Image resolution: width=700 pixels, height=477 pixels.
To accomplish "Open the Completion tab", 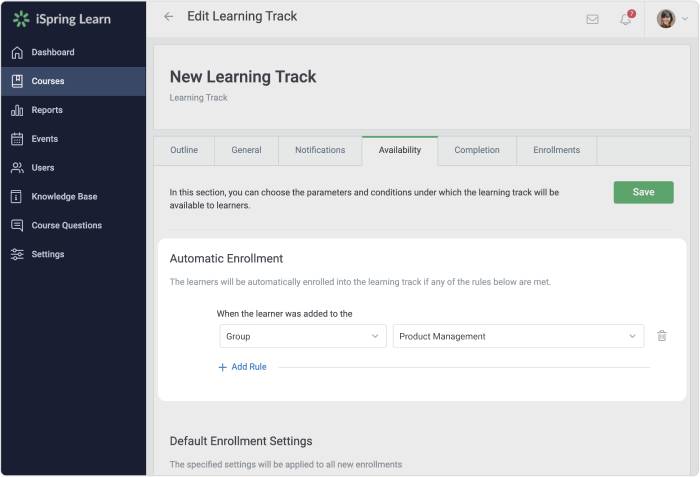I will click(x=477, y=150).
